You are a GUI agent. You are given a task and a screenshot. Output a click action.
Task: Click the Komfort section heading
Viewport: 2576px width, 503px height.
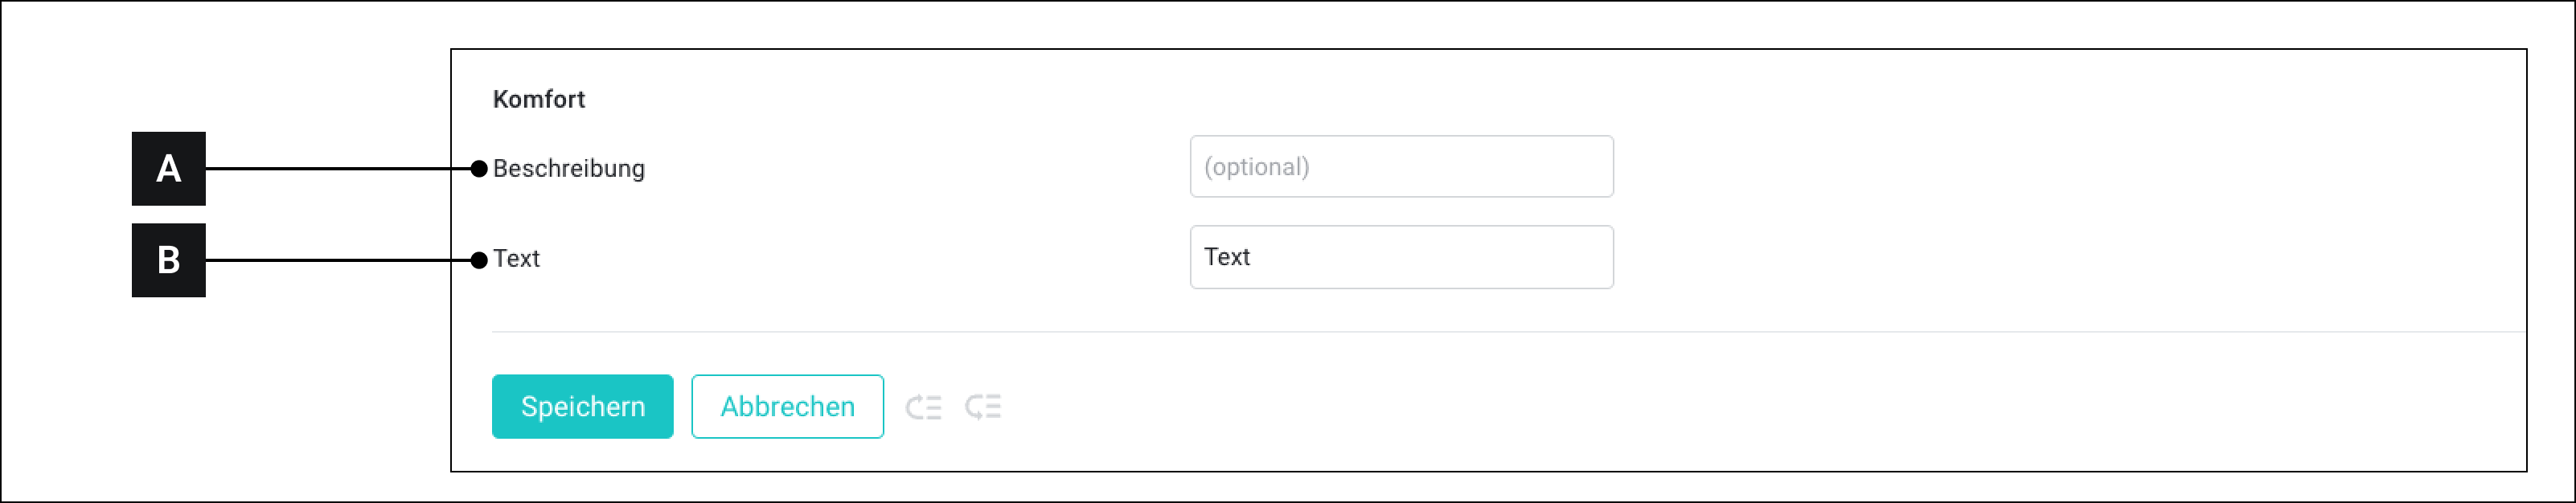pos(539,99)
